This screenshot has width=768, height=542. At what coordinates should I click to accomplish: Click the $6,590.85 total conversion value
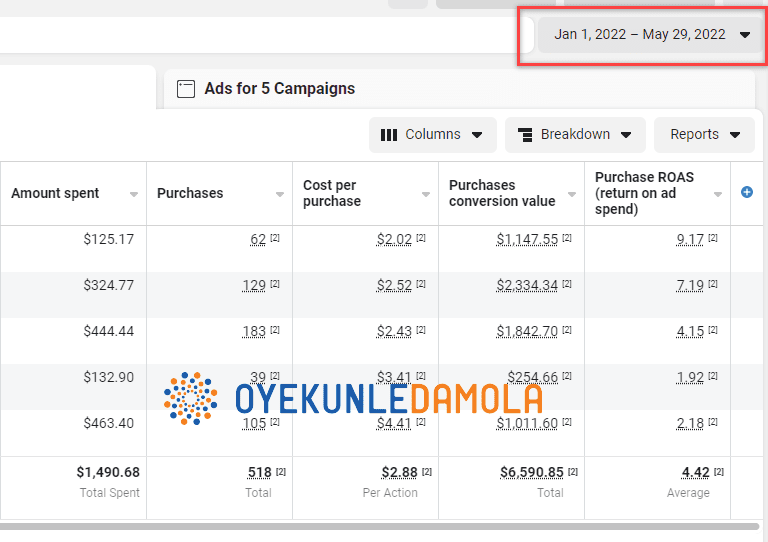click(x=531, y=472)
